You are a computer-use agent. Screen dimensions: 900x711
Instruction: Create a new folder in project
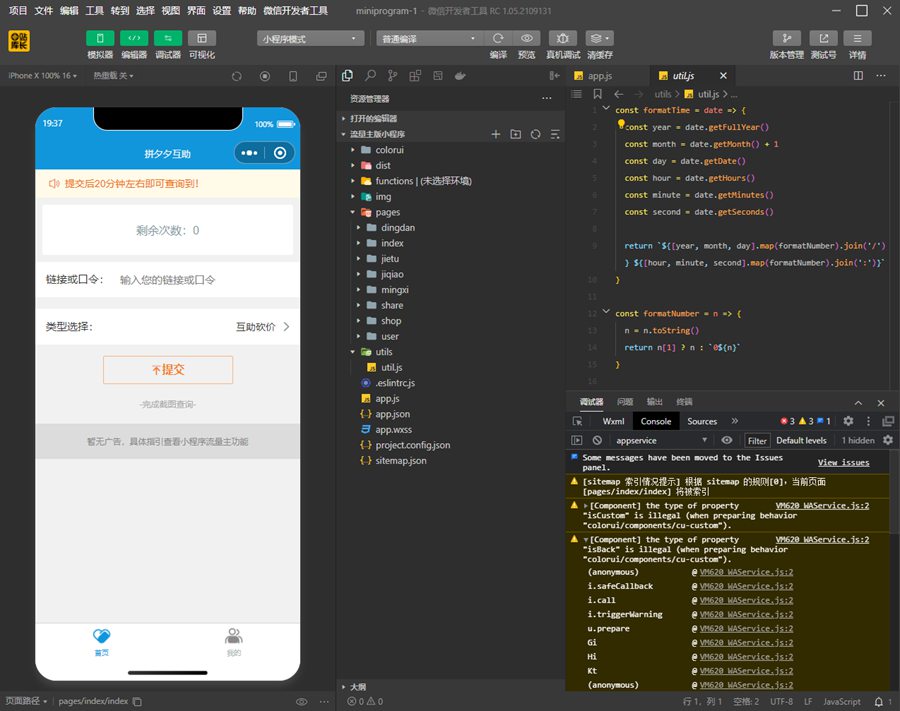pos(515,134)
